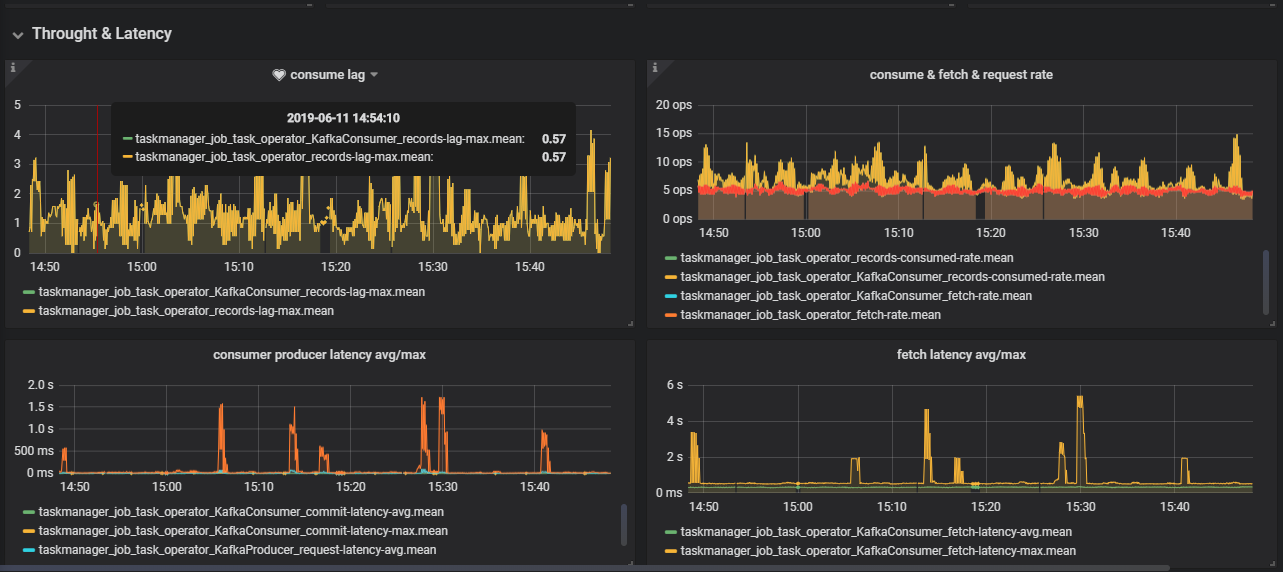Click legend scrollbar in consumer producer latency panel
The height and width of the screenshot is (572, 1283).
(624, 525)
